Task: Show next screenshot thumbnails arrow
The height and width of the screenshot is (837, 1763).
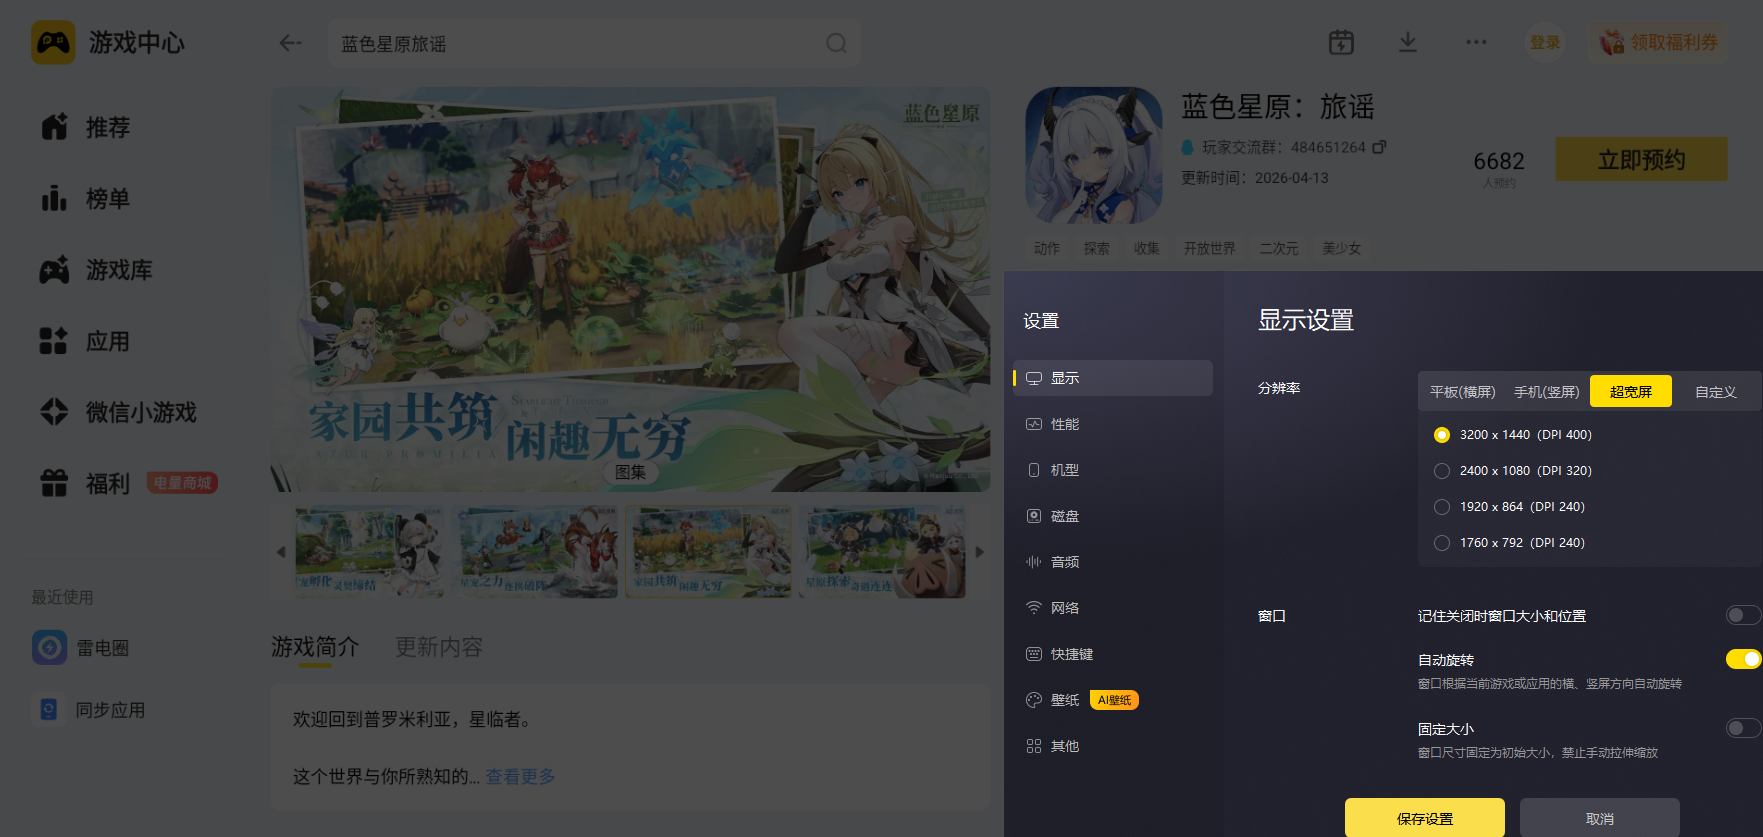Action: coord(980,552)
